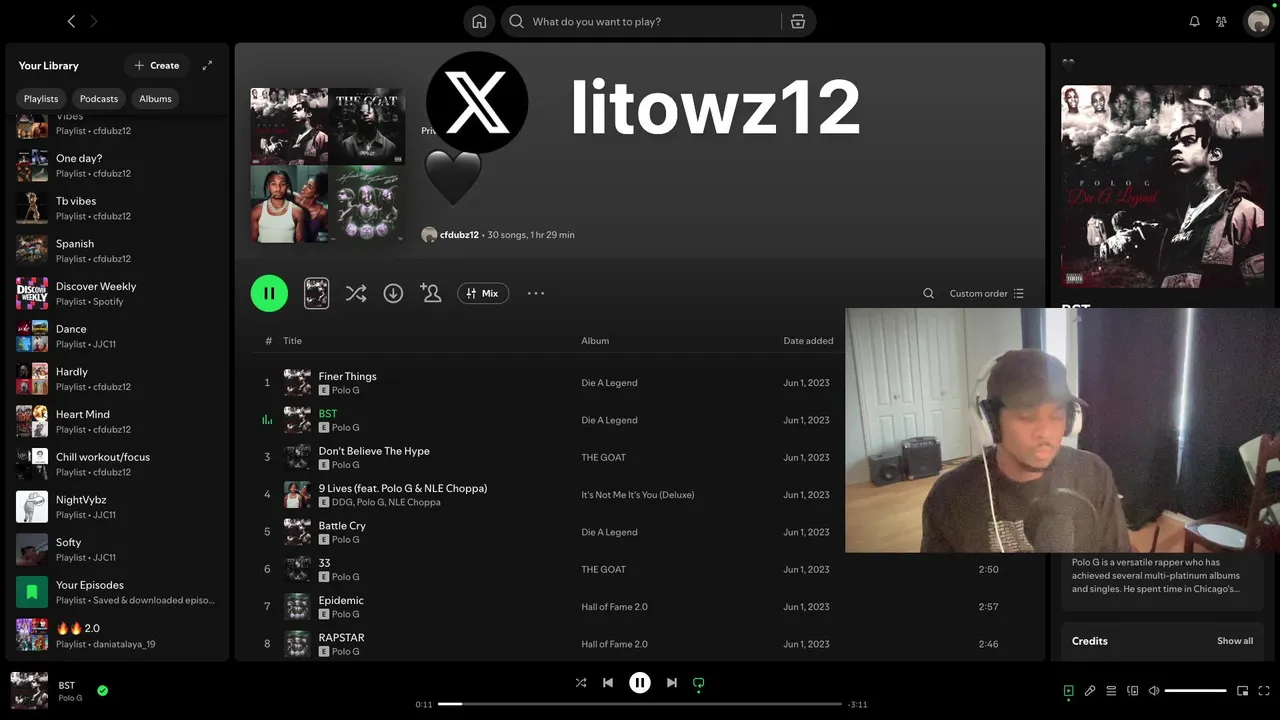Seek on the track progress bar

tap(640, 704)
